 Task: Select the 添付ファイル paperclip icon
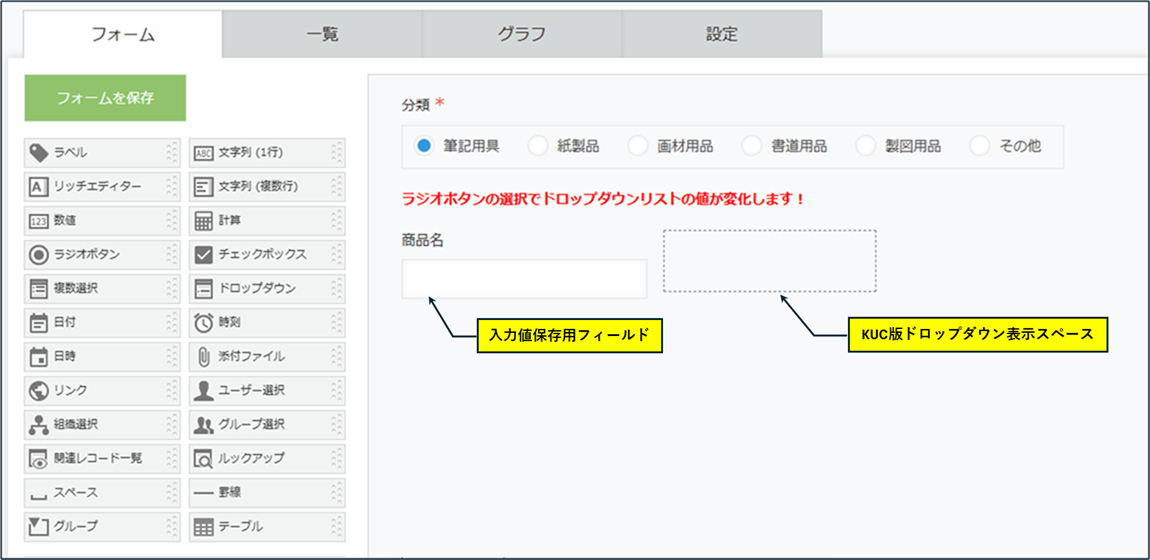[x=203, y=357]
